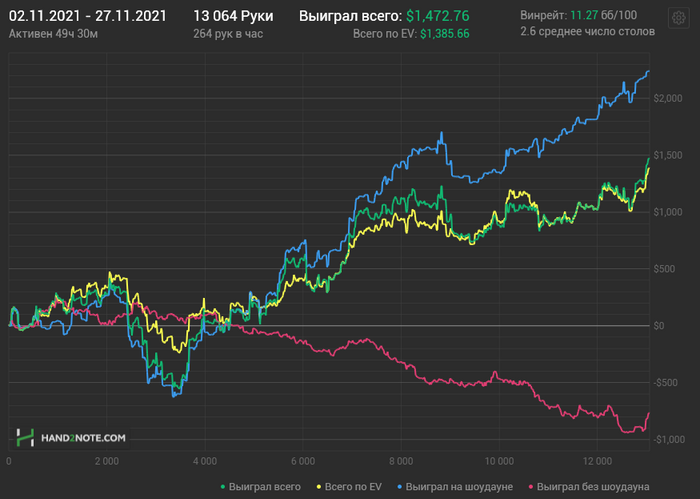Screen dimensions: 700x499
Task: Click the 'Всего по EV:' header label
Action: click(x=385, y=34)
